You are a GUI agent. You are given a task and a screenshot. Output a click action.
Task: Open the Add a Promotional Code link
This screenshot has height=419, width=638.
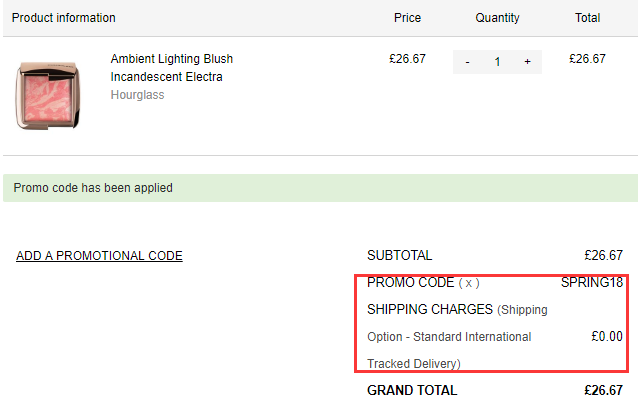pos(99,256)
